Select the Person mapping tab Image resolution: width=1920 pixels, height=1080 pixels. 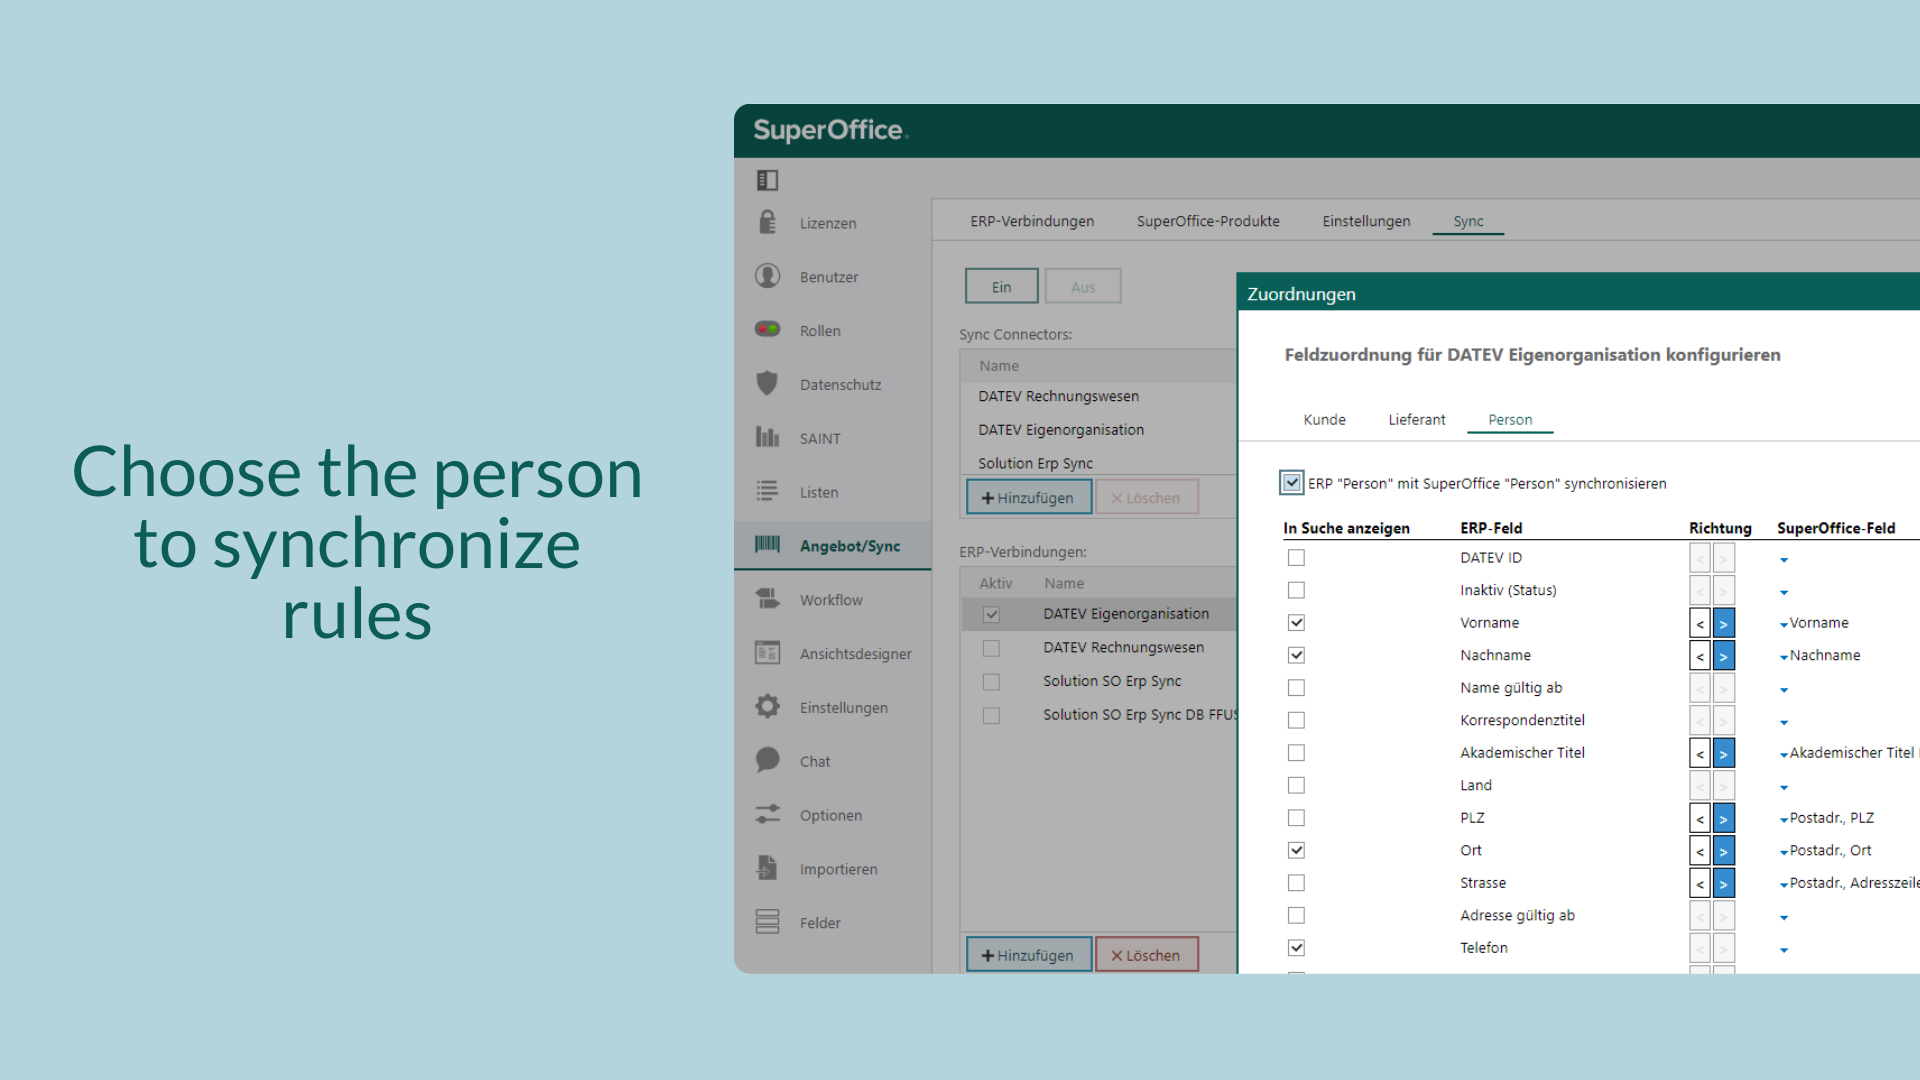point(1510,420)
